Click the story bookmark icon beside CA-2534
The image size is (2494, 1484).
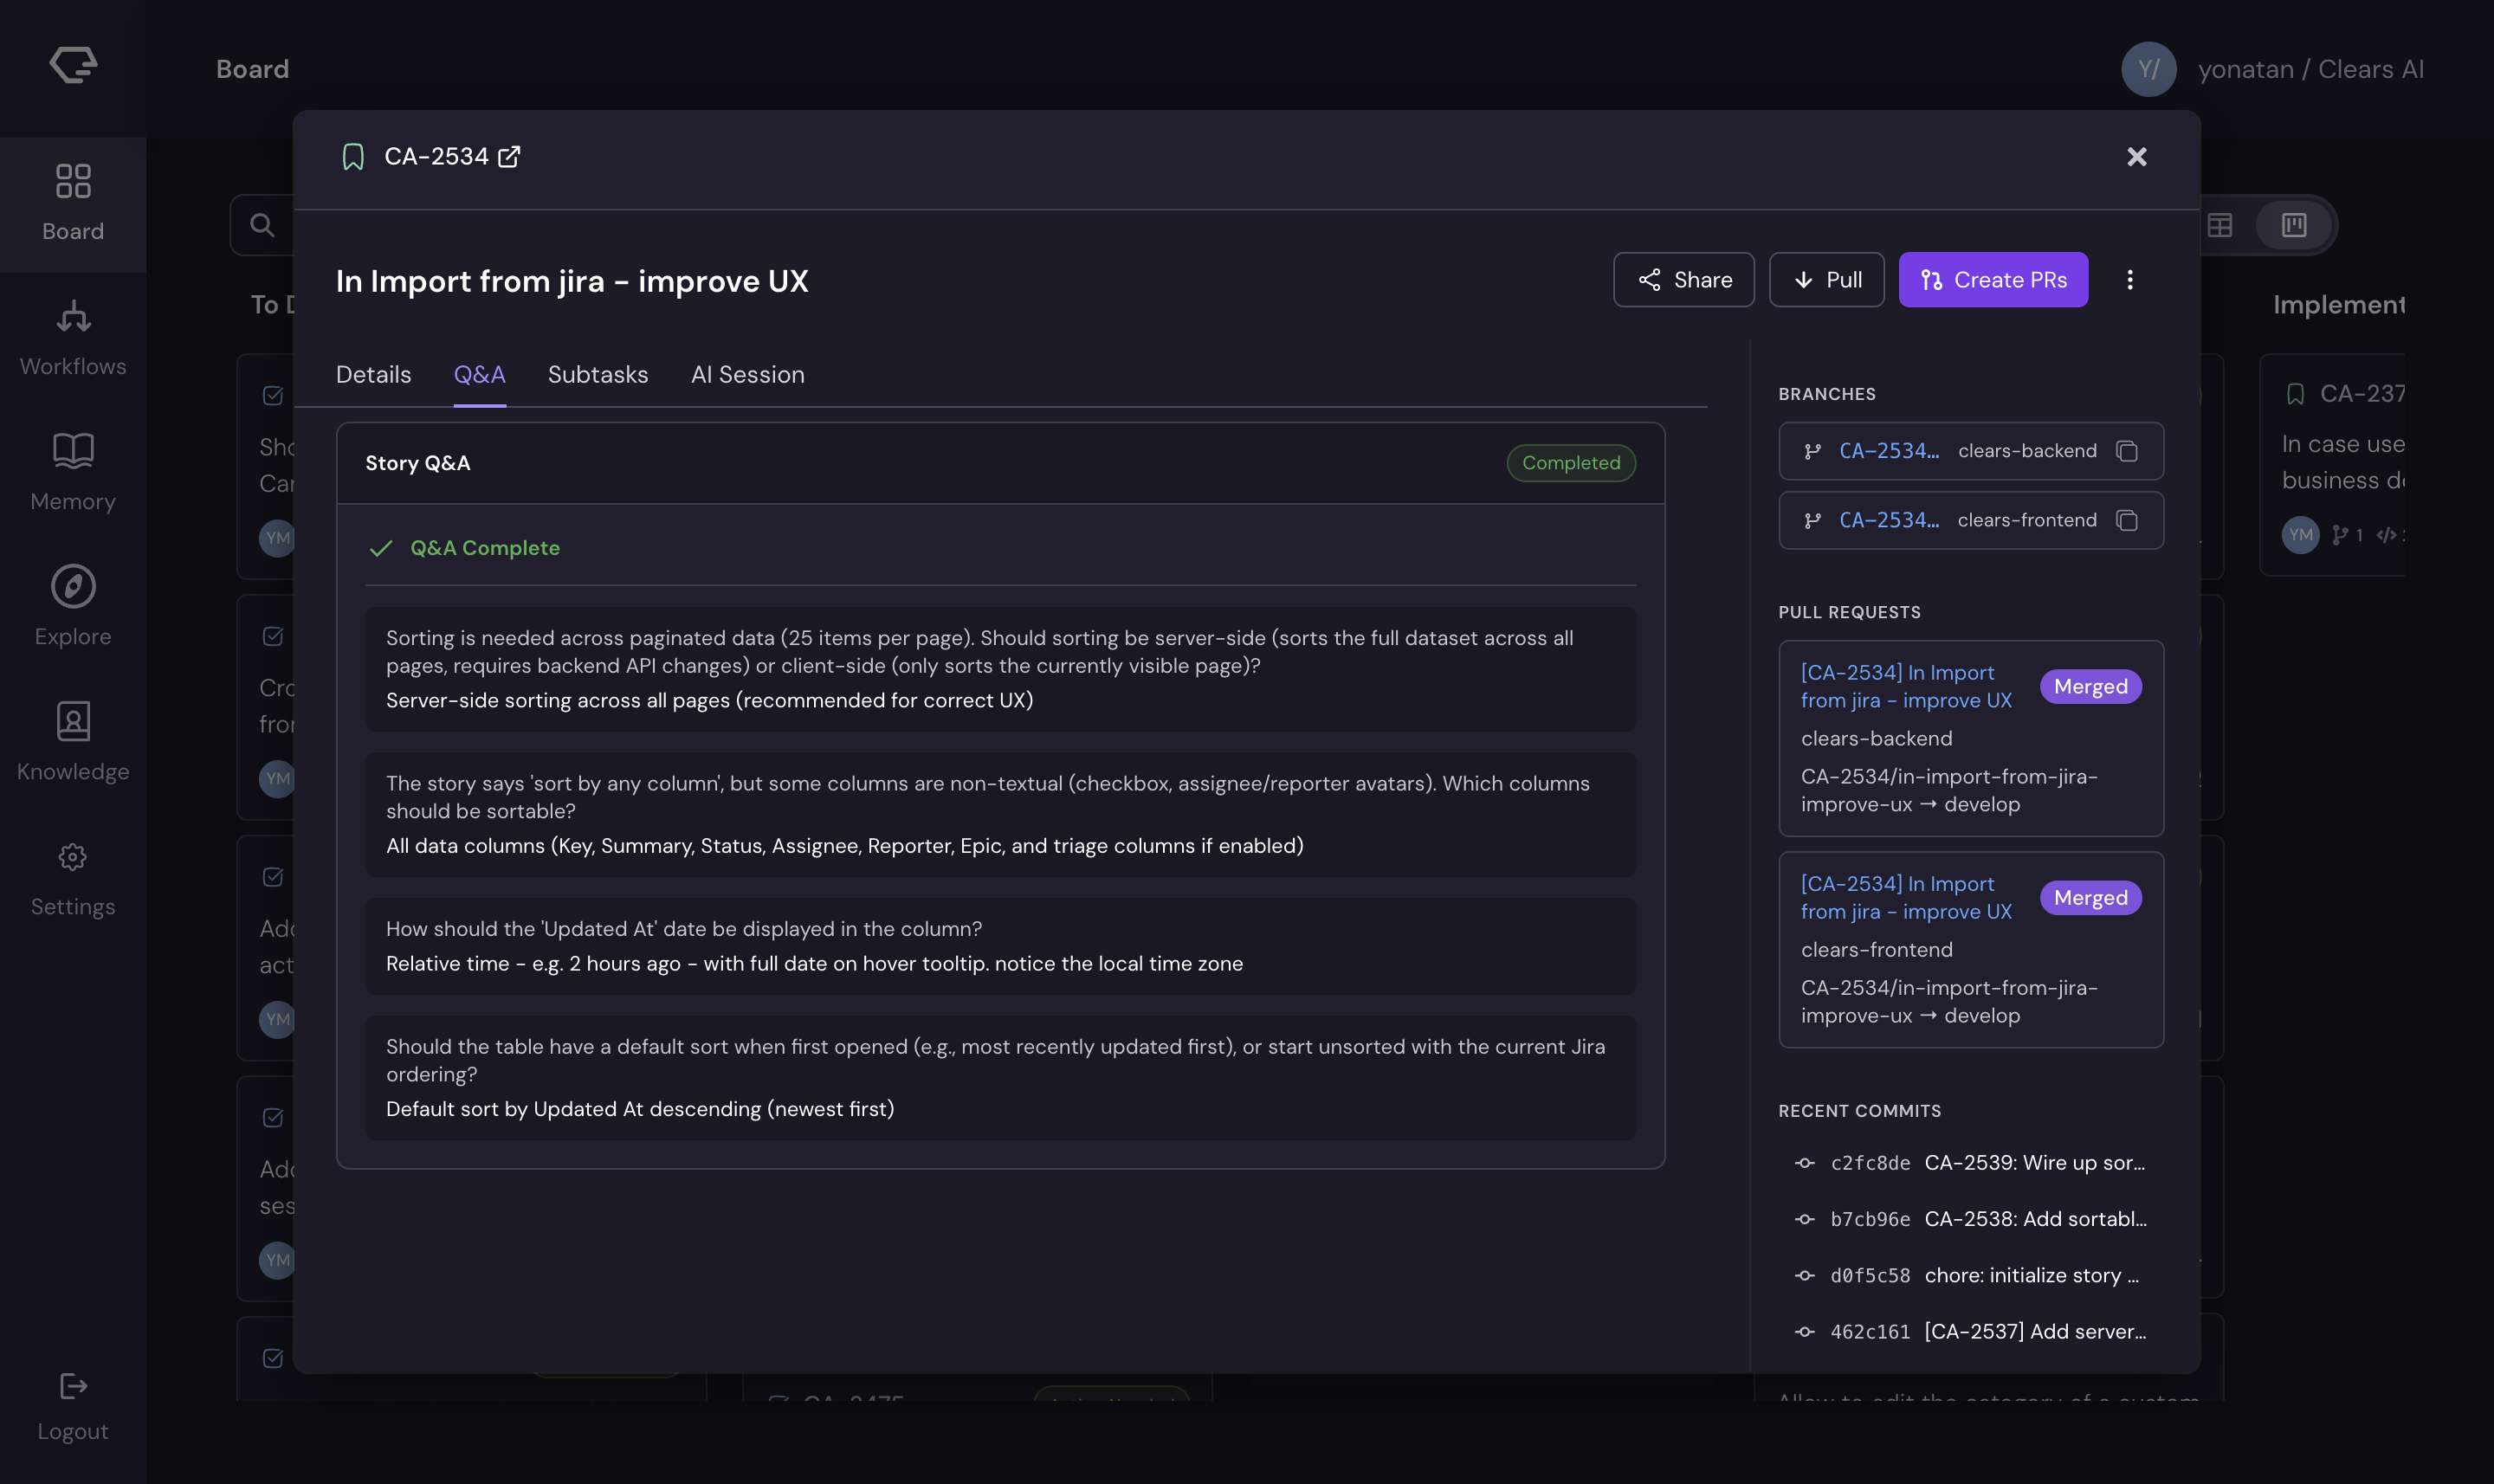[x=353, y=157]
